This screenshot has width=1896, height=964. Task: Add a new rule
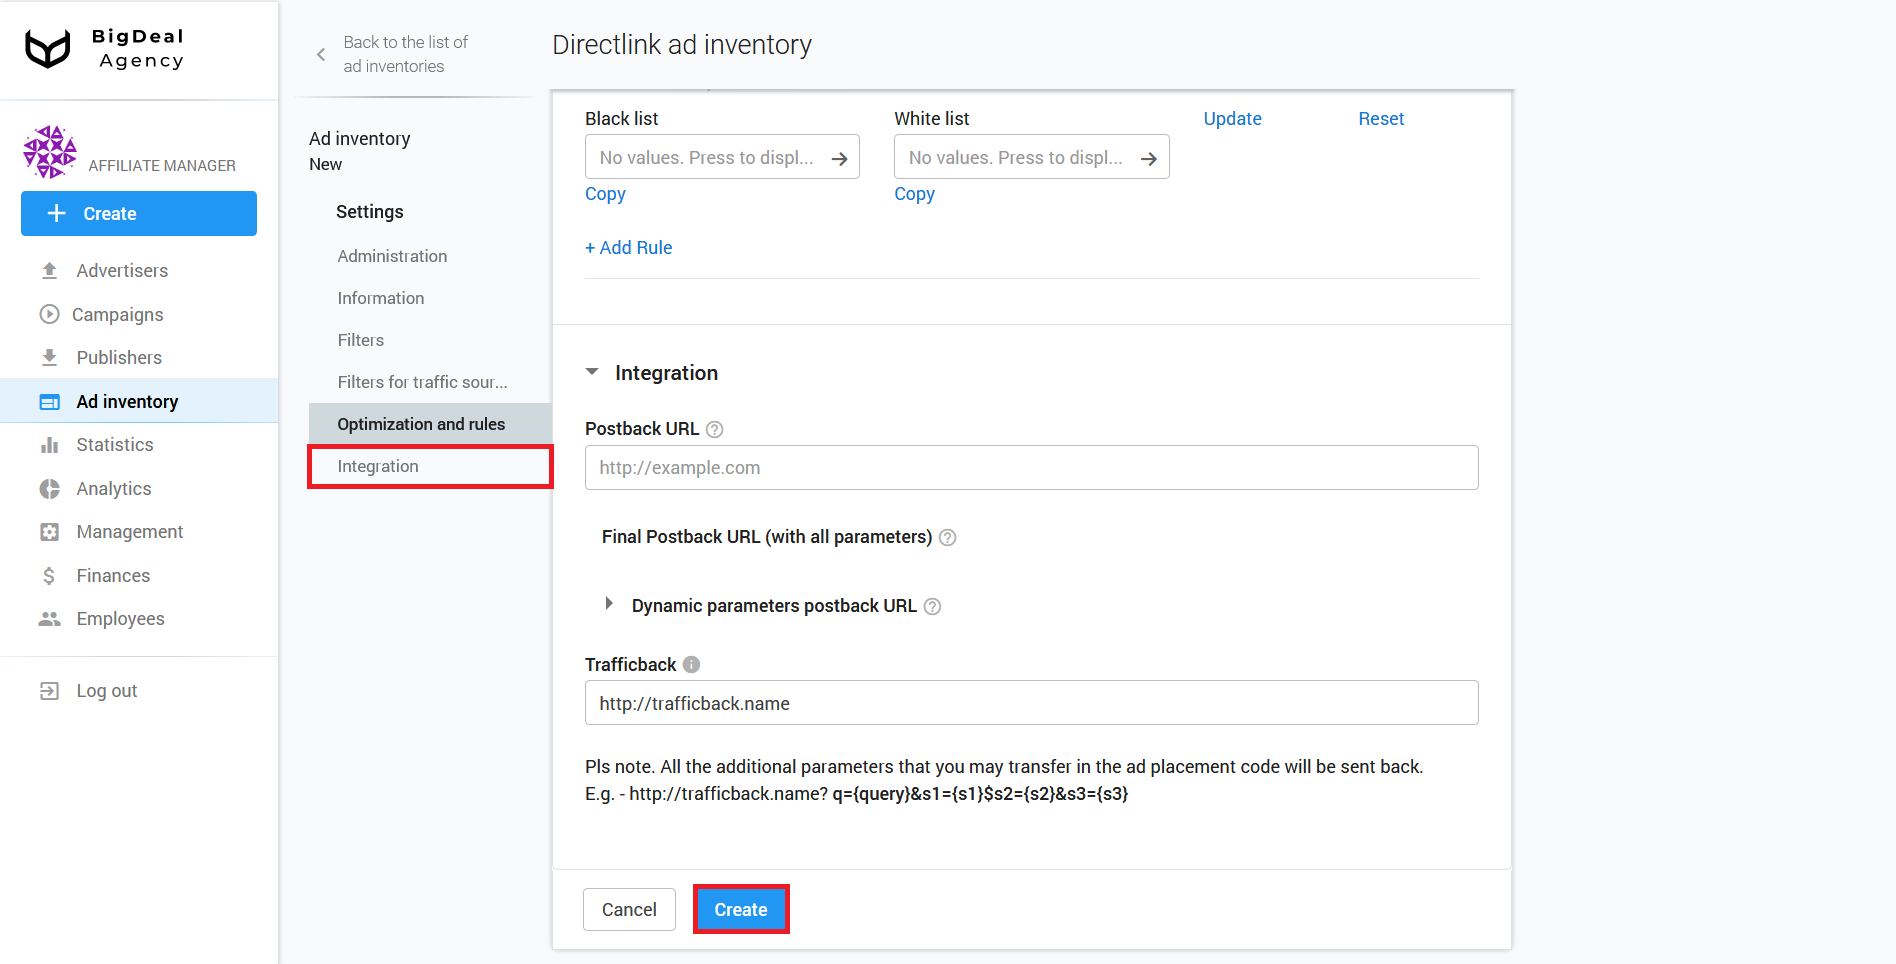point(628,247)
